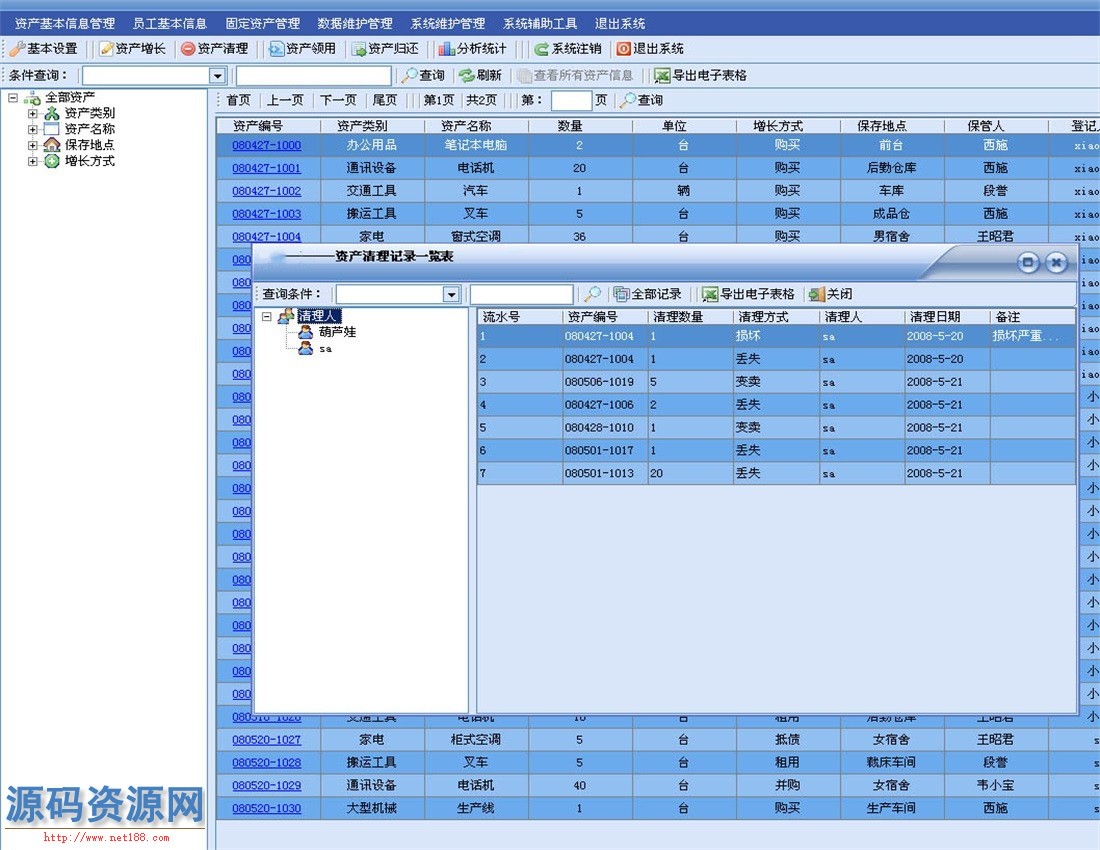Open 资产领用 from the toolbar

(x=302, y=48)
